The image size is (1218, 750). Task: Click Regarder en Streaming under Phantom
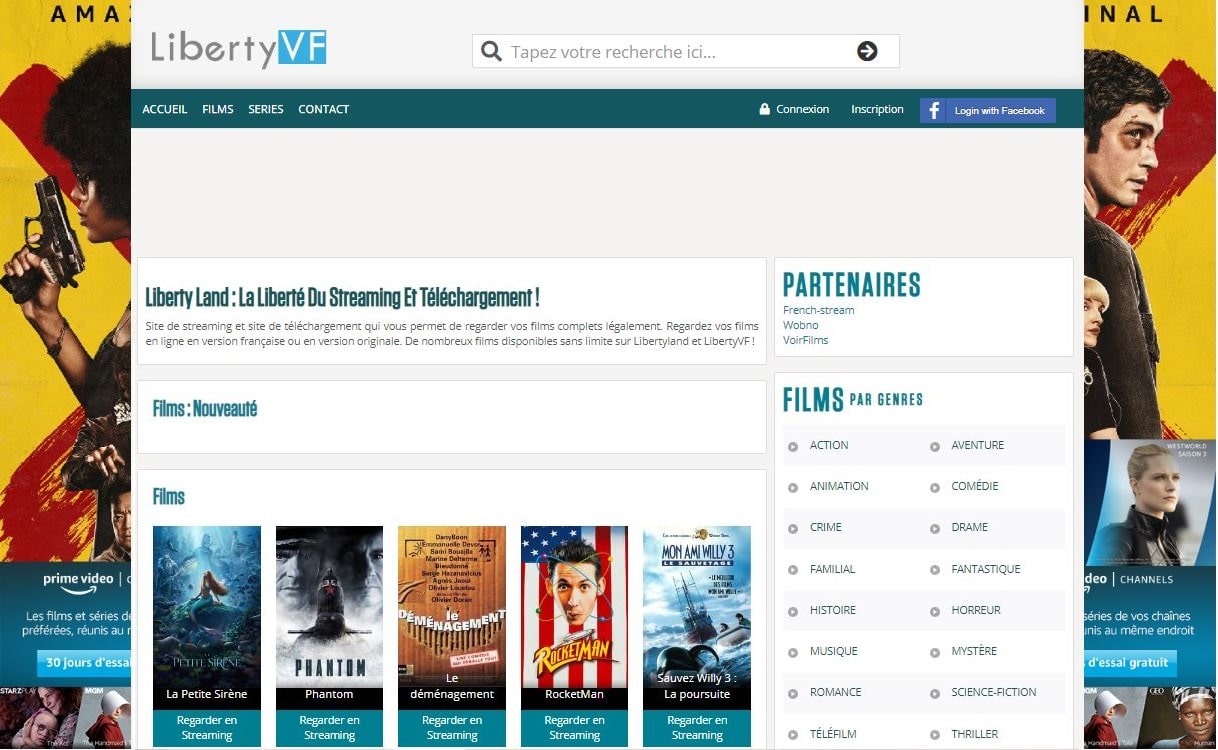point(329,728)
